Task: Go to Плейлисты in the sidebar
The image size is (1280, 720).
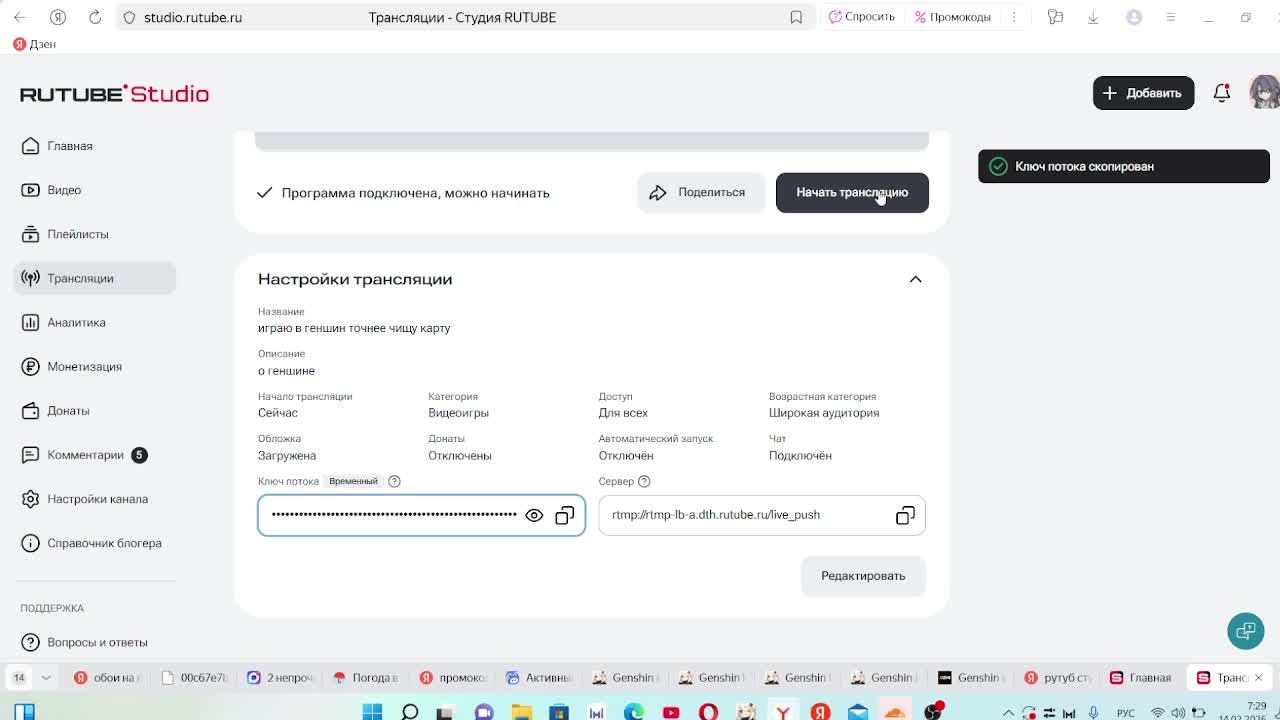Action: point(95,234)
